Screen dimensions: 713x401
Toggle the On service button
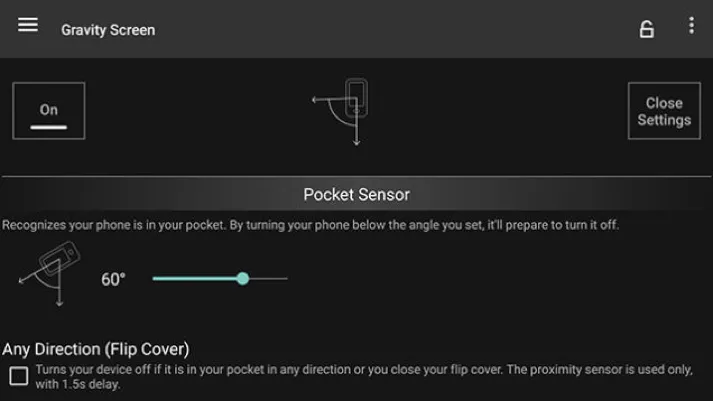coord(49,110)
